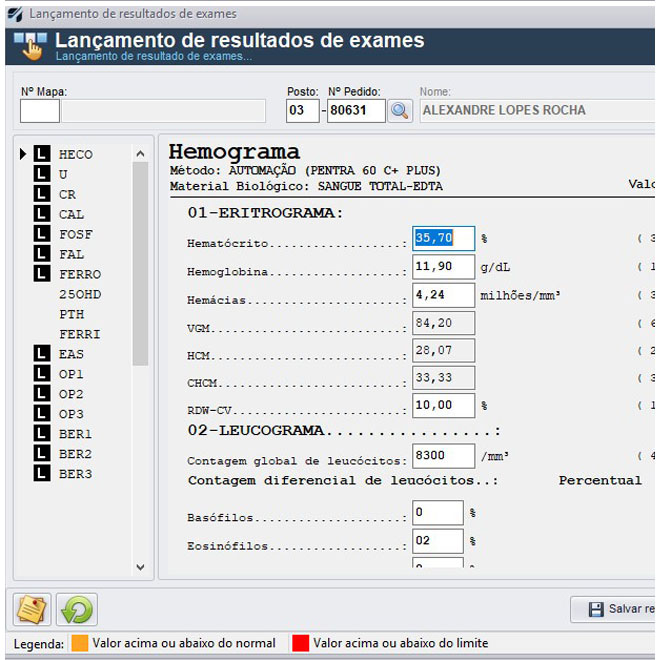Image resolution: width=660 pixels, height=660 pixels.
Task: Select the OP2 exam row
Action: 71,394
